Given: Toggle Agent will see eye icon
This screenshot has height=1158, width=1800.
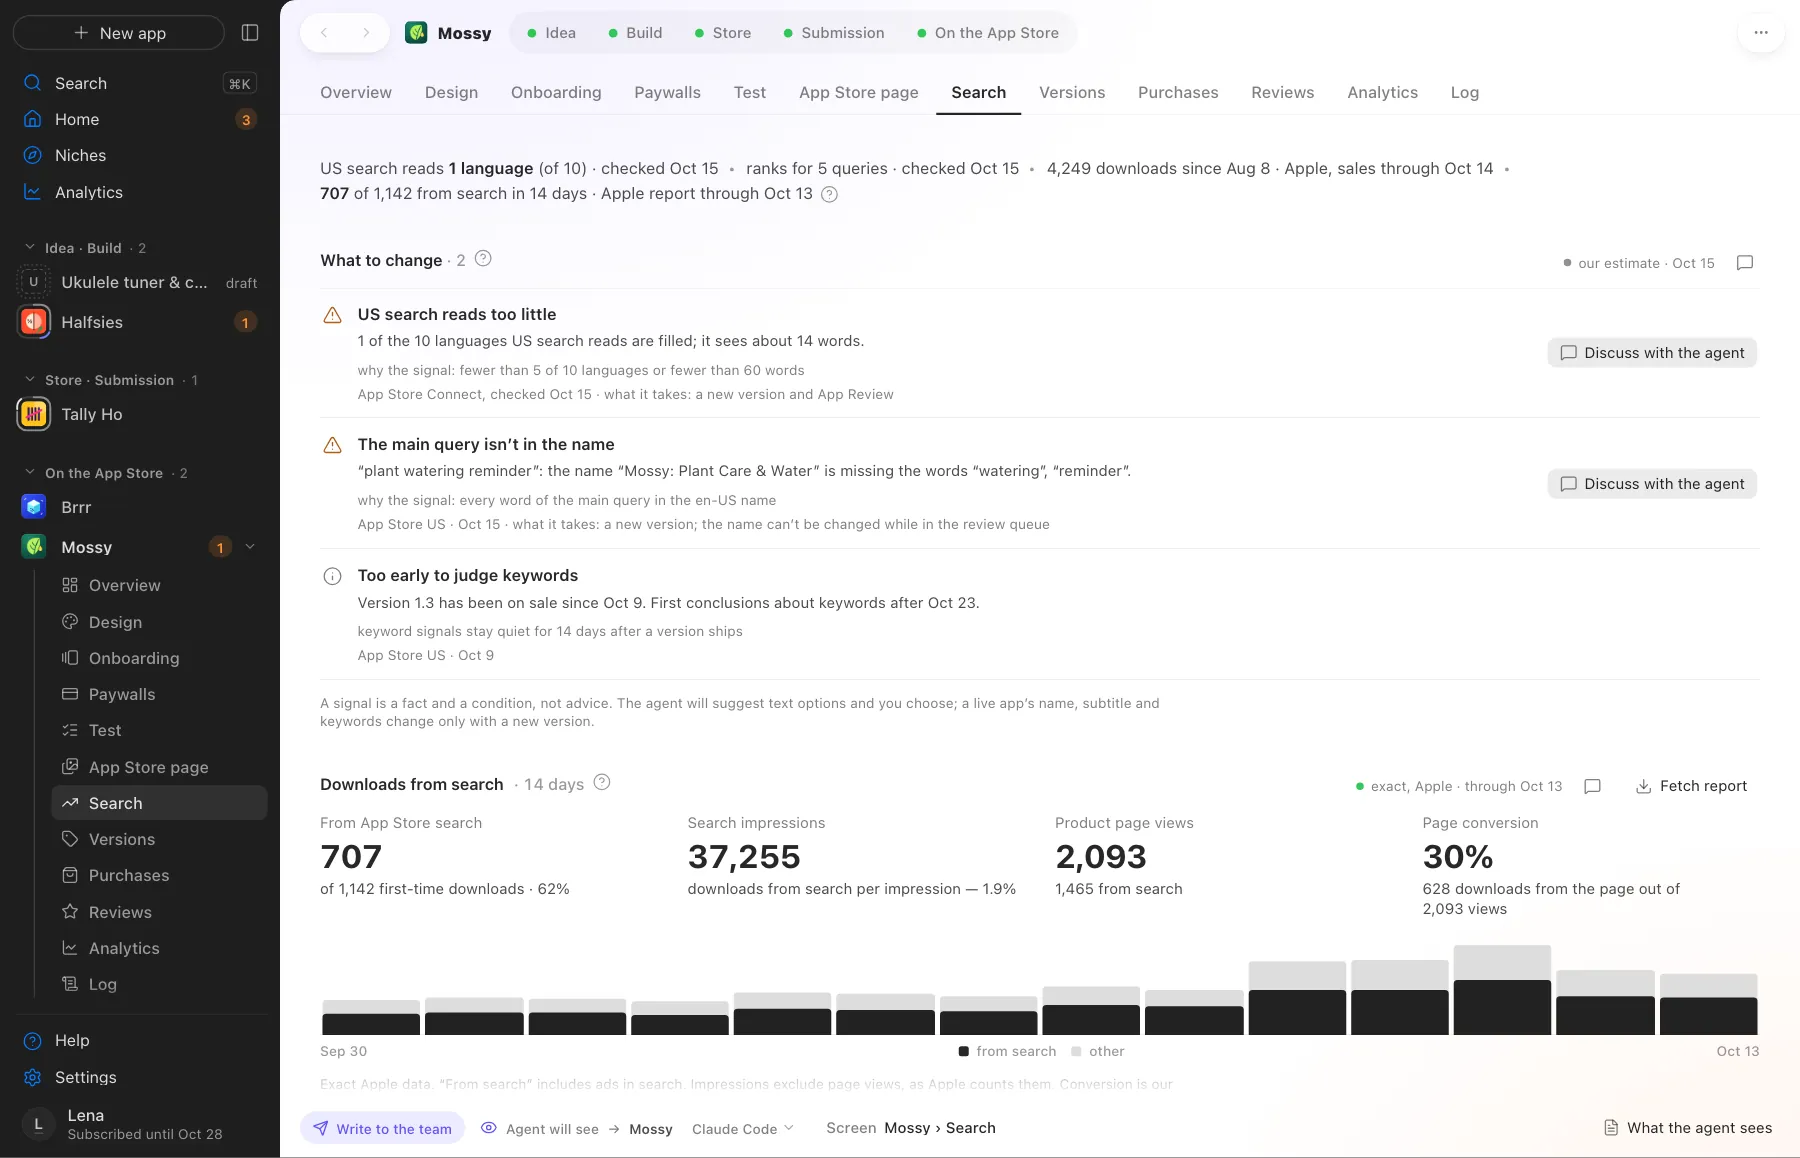Looking at the screenshot, I should (x=489, y=1128).
